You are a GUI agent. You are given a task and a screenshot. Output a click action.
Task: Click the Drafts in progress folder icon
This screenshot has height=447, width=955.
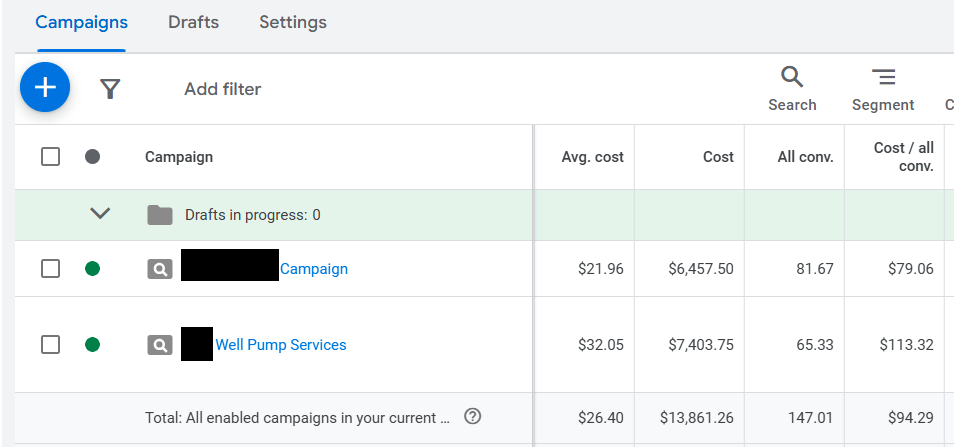160,215
